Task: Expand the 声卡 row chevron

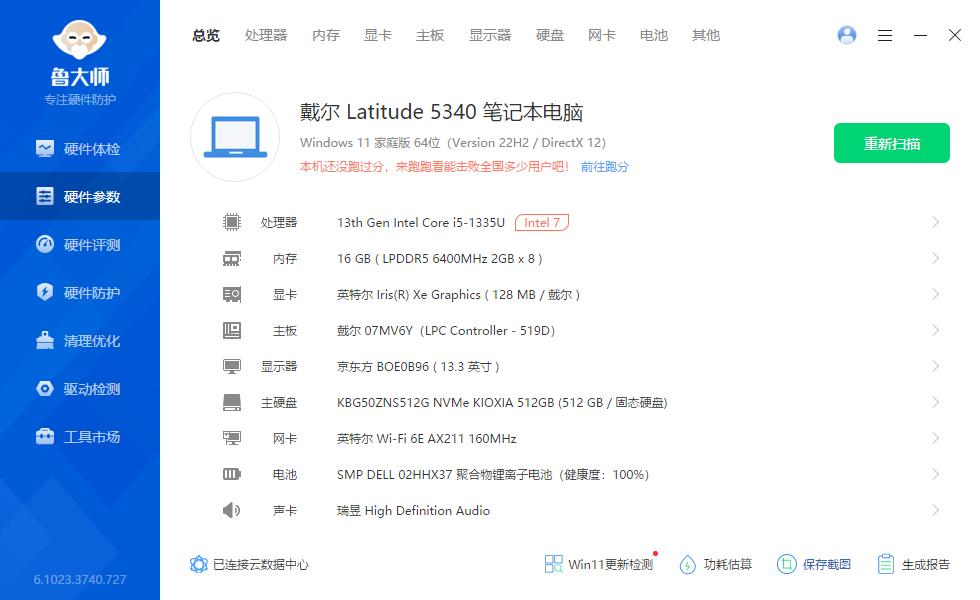Action: point(936,511)
